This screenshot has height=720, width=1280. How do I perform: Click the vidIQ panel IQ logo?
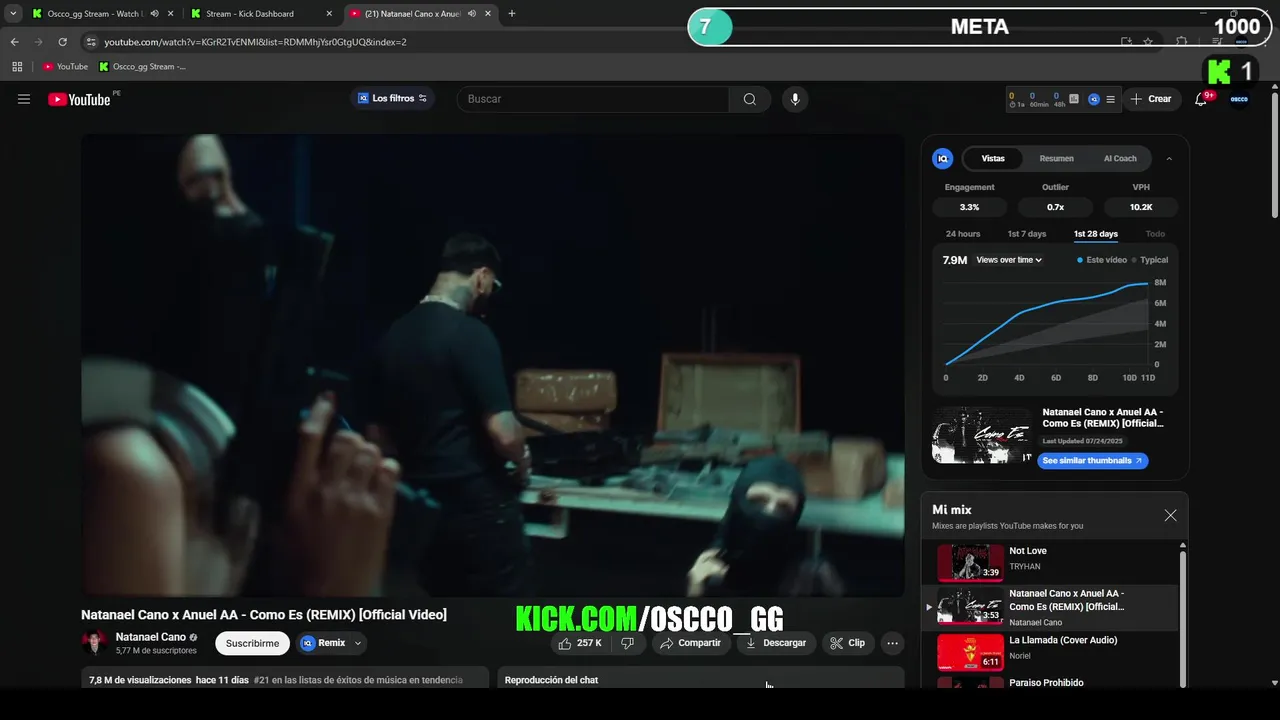[942, 158]
